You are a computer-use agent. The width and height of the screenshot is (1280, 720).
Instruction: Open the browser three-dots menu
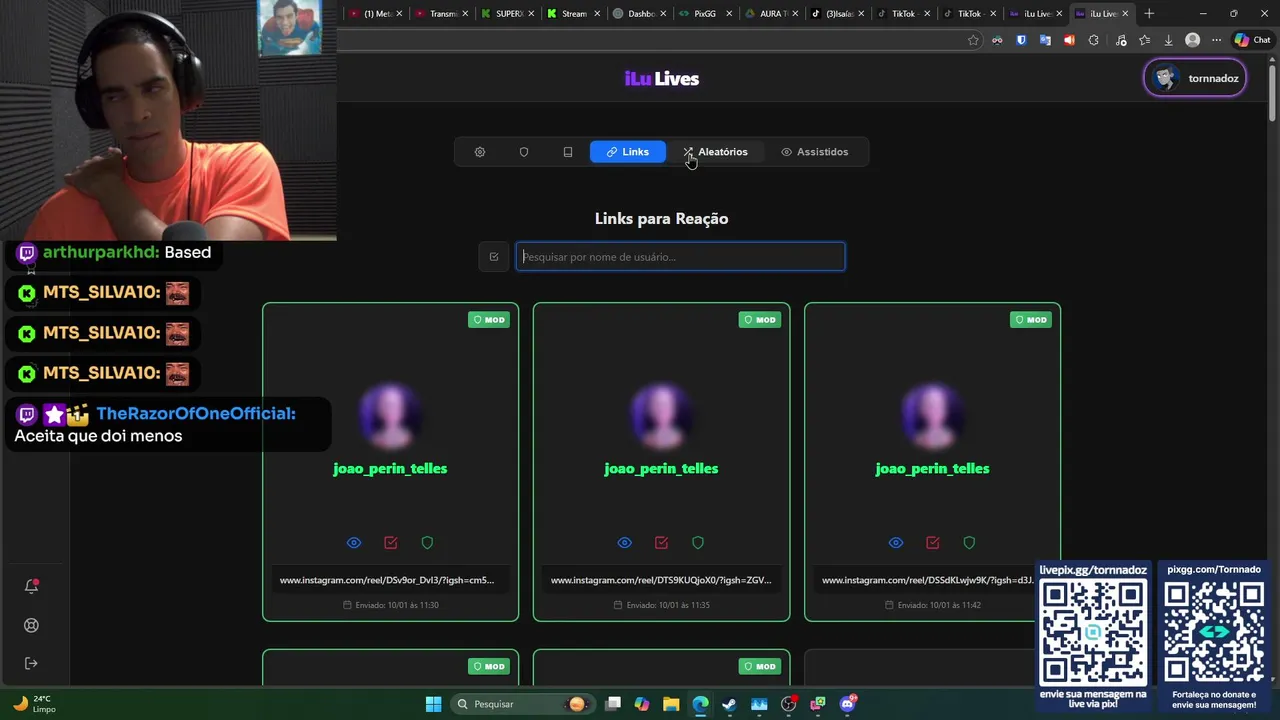pyautogui.click(x=1216, y=40)
